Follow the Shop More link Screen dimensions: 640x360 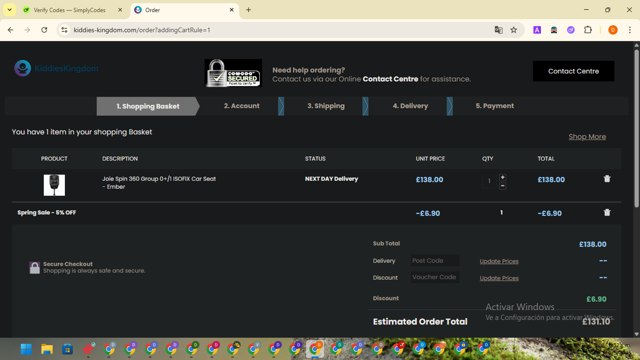pos(587,137)
